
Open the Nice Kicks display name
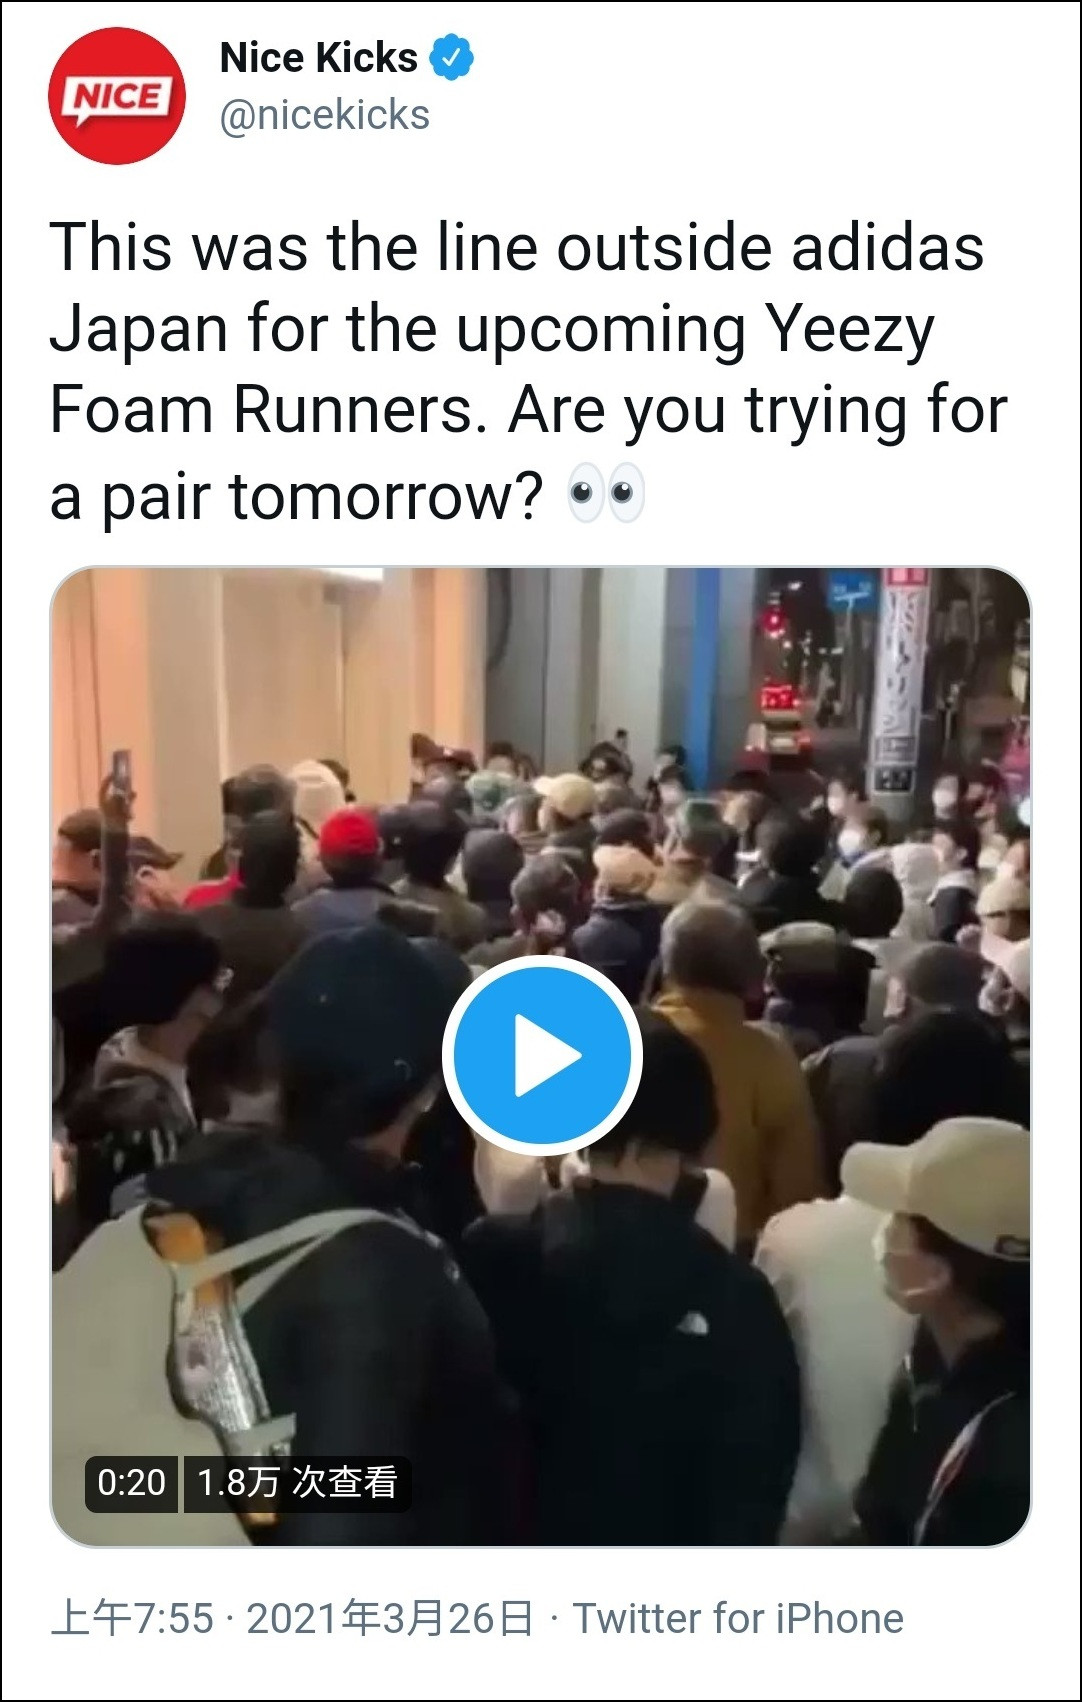point(319,58)
